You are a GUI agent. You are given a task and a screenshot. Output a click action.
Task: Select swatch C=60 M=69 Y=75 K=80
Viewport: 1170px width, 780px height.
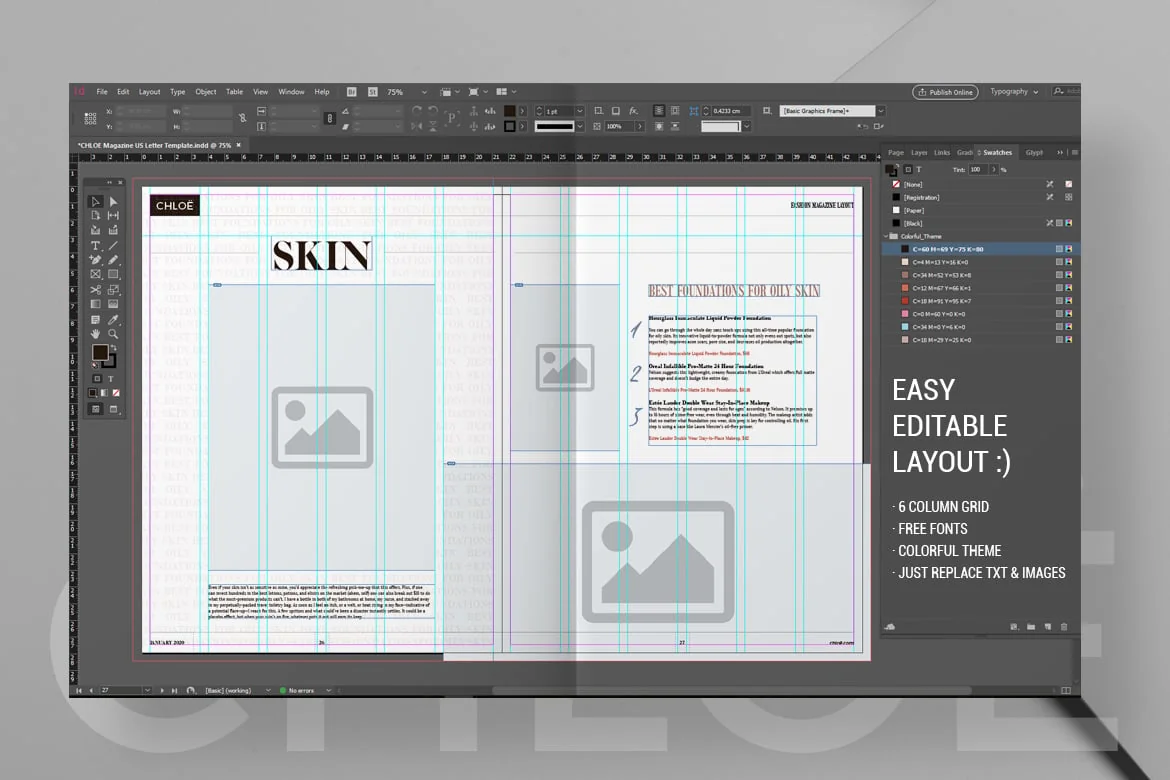click(981, 249)
